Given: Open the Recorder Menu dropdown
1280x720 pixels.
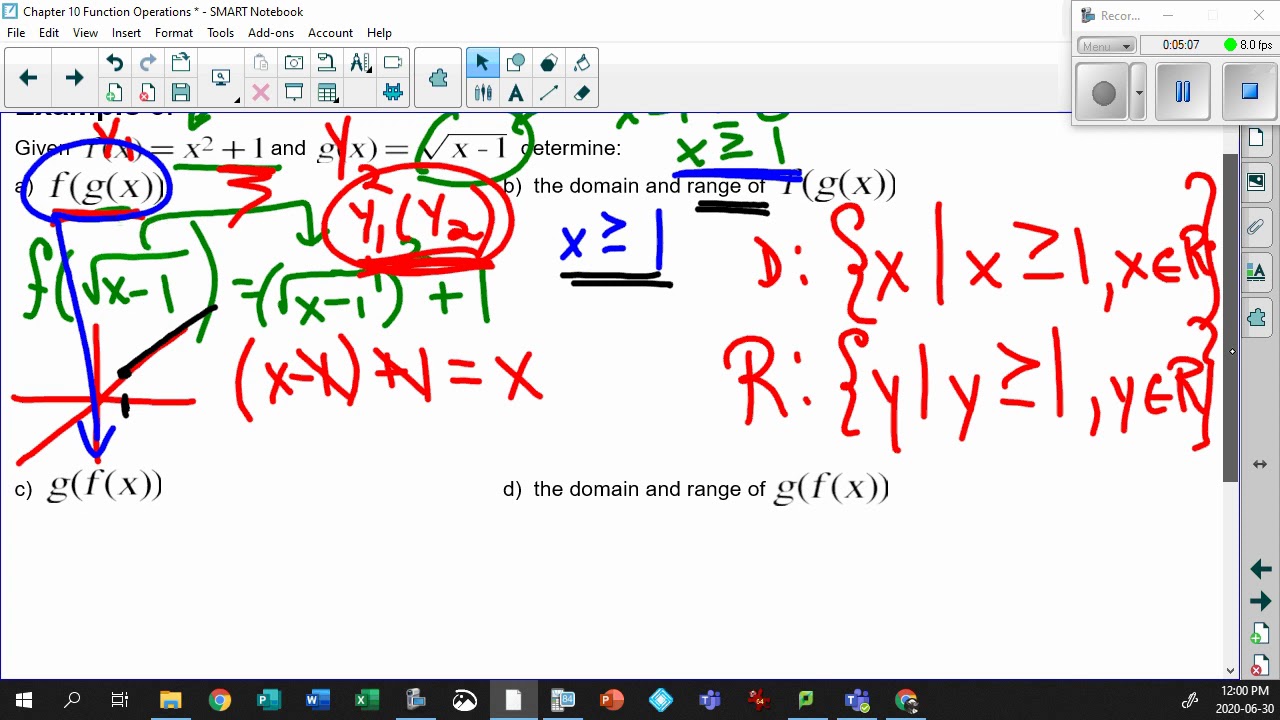Looking at the screenshot, I should (x=1106, y=46).
